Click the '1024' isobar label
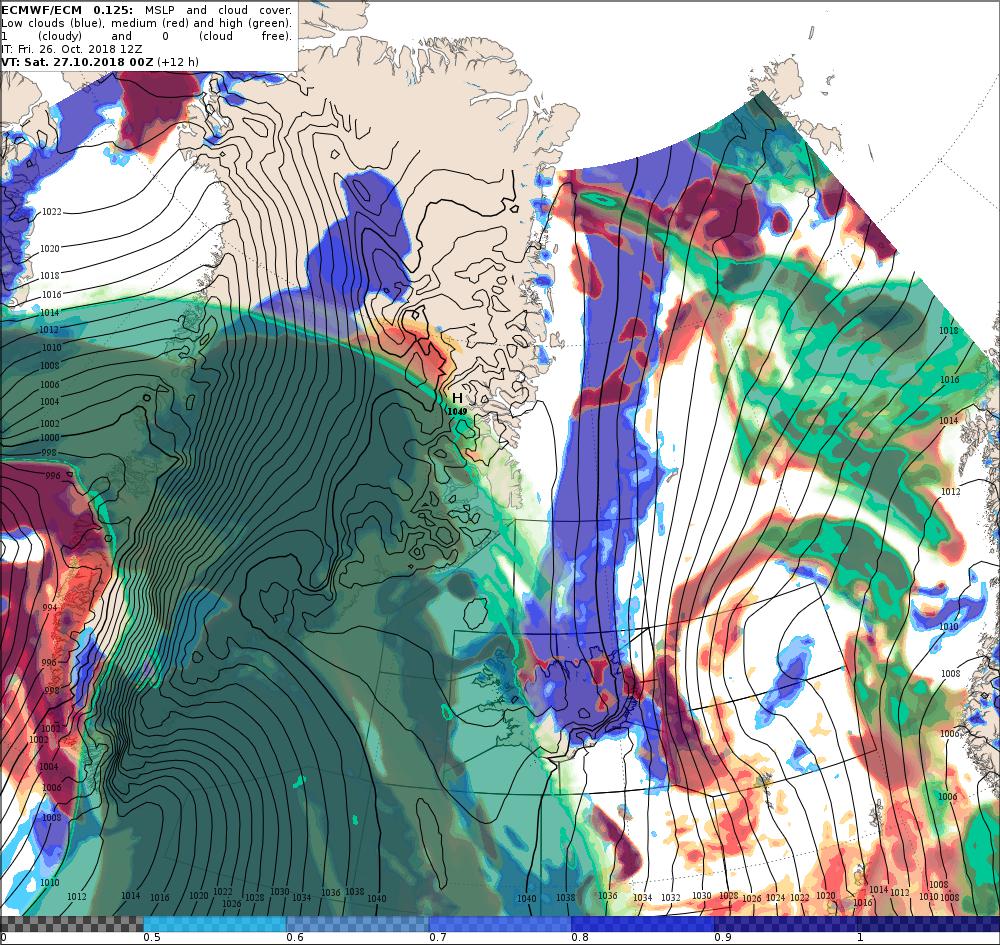 pyautogui.click(x=776, y=897)
